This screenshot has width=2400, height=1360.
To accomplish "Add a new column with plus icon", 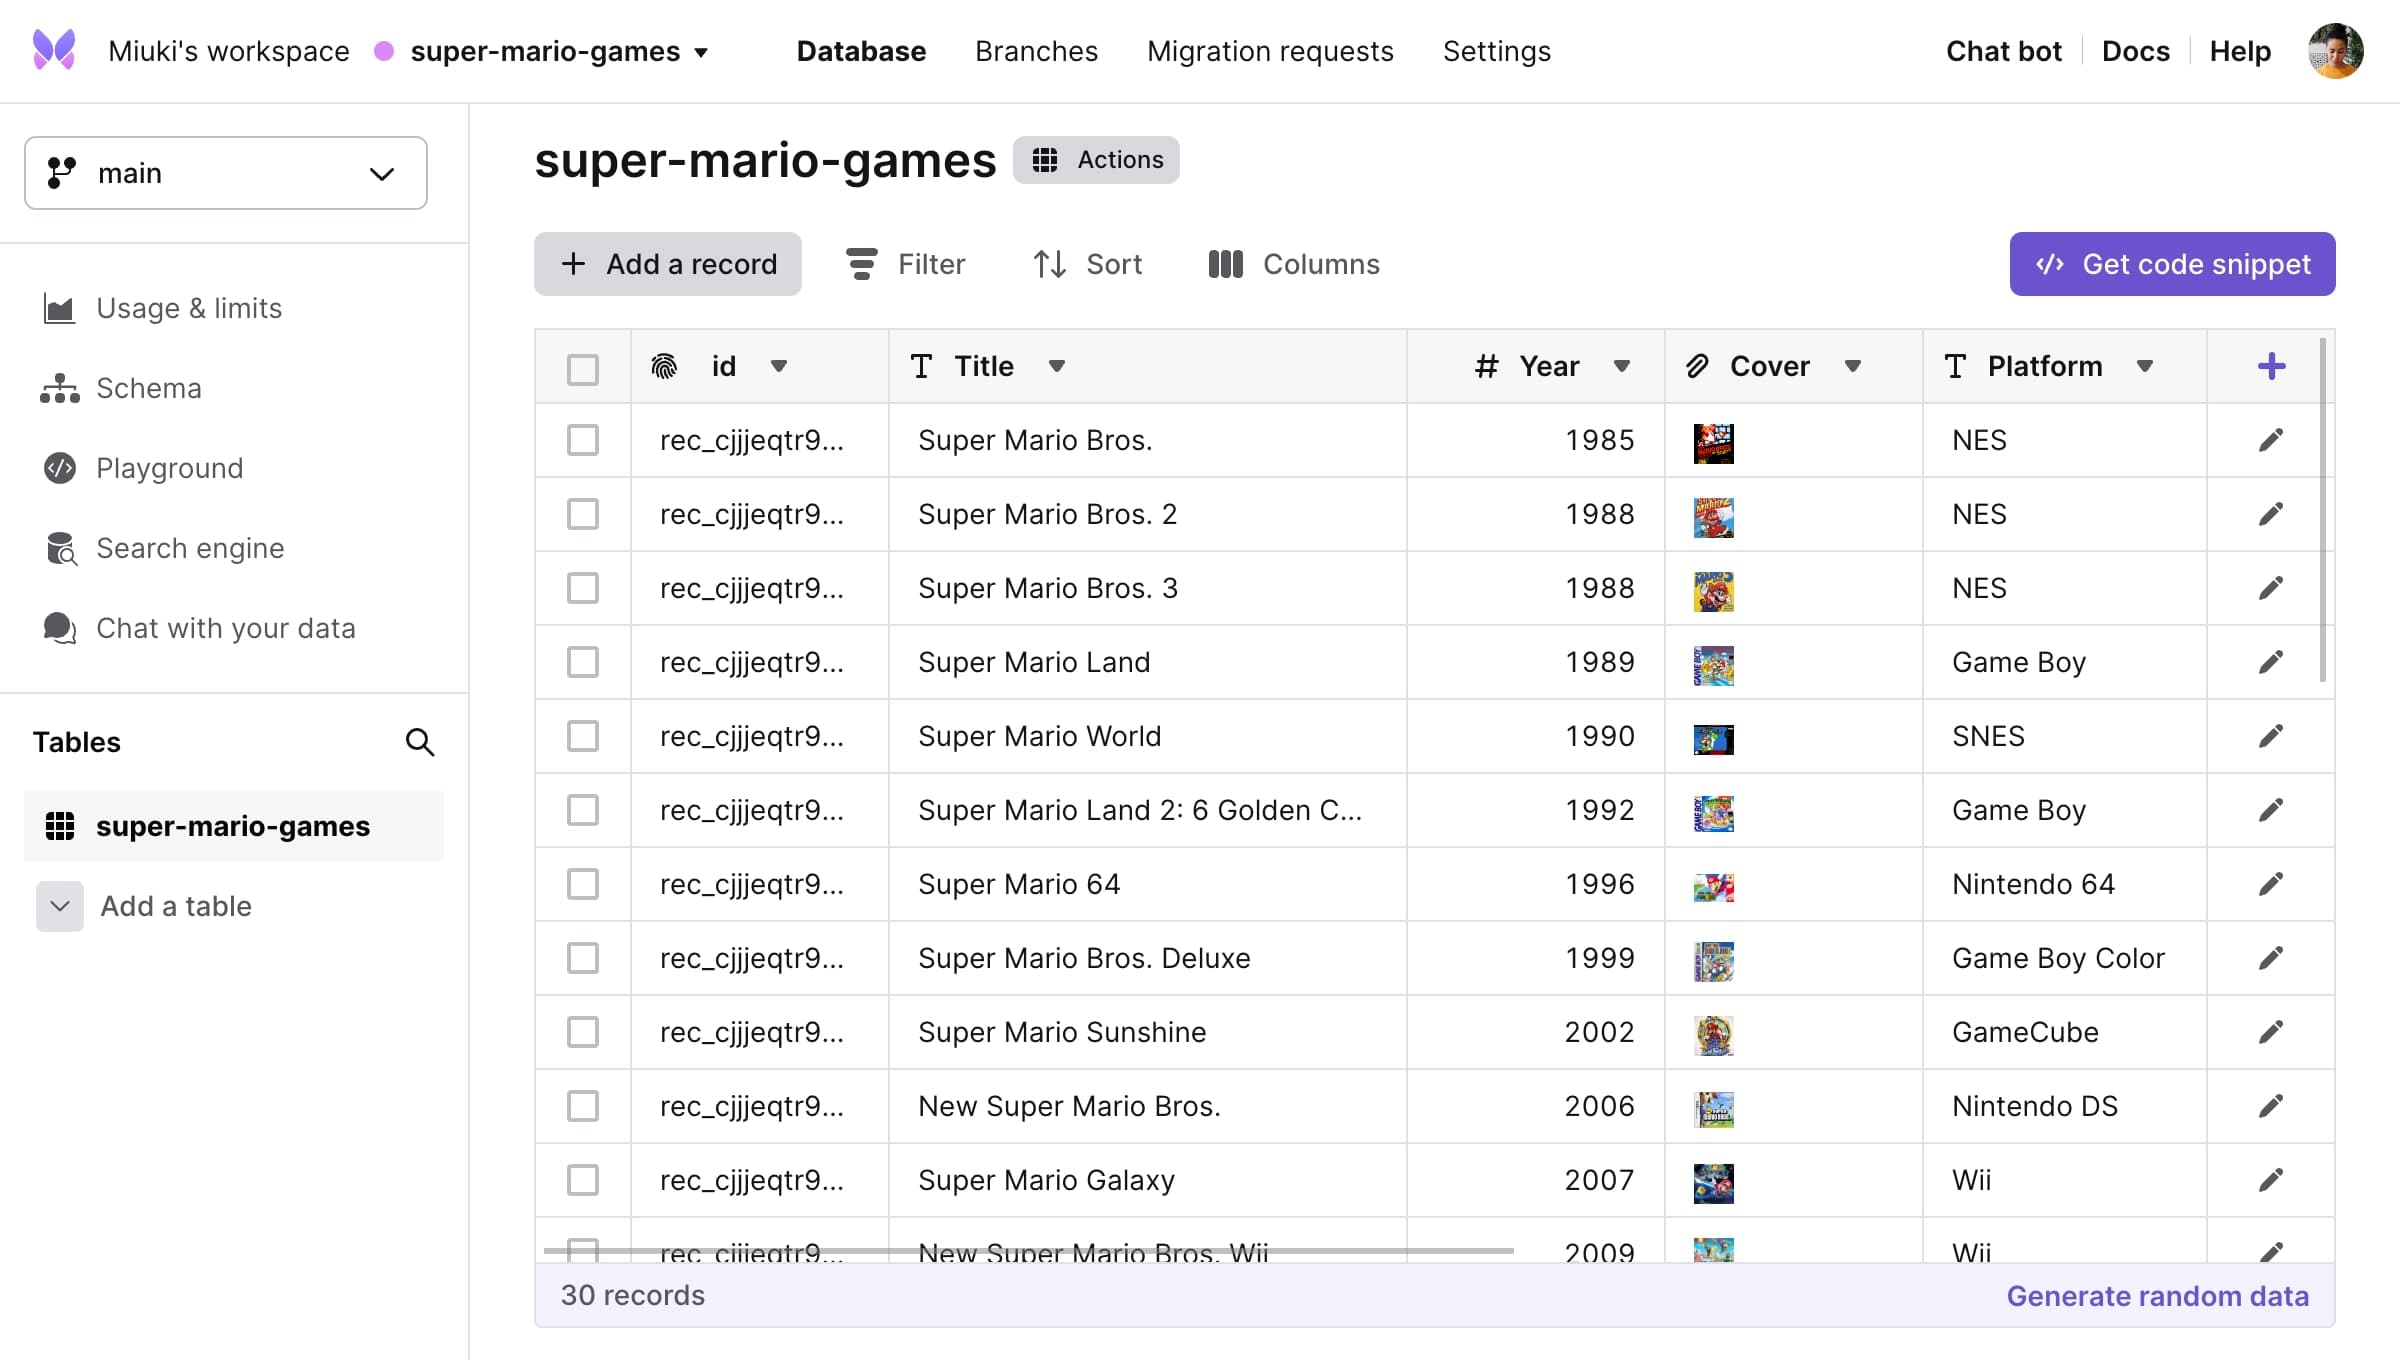I will pyautogui.click(x=2271, y=366).
